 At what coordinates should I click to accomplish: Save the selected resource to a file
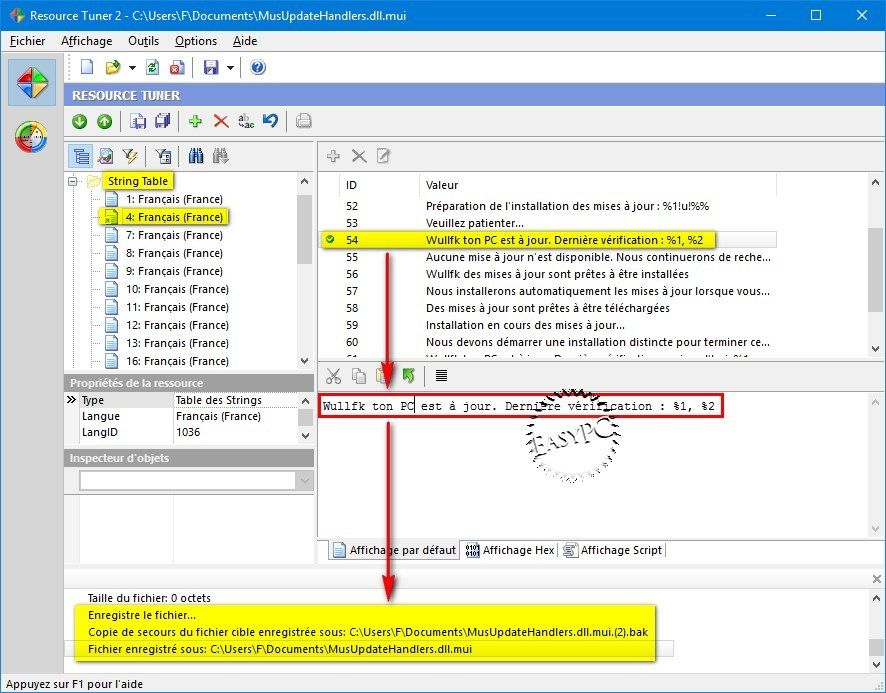[137, 121]
